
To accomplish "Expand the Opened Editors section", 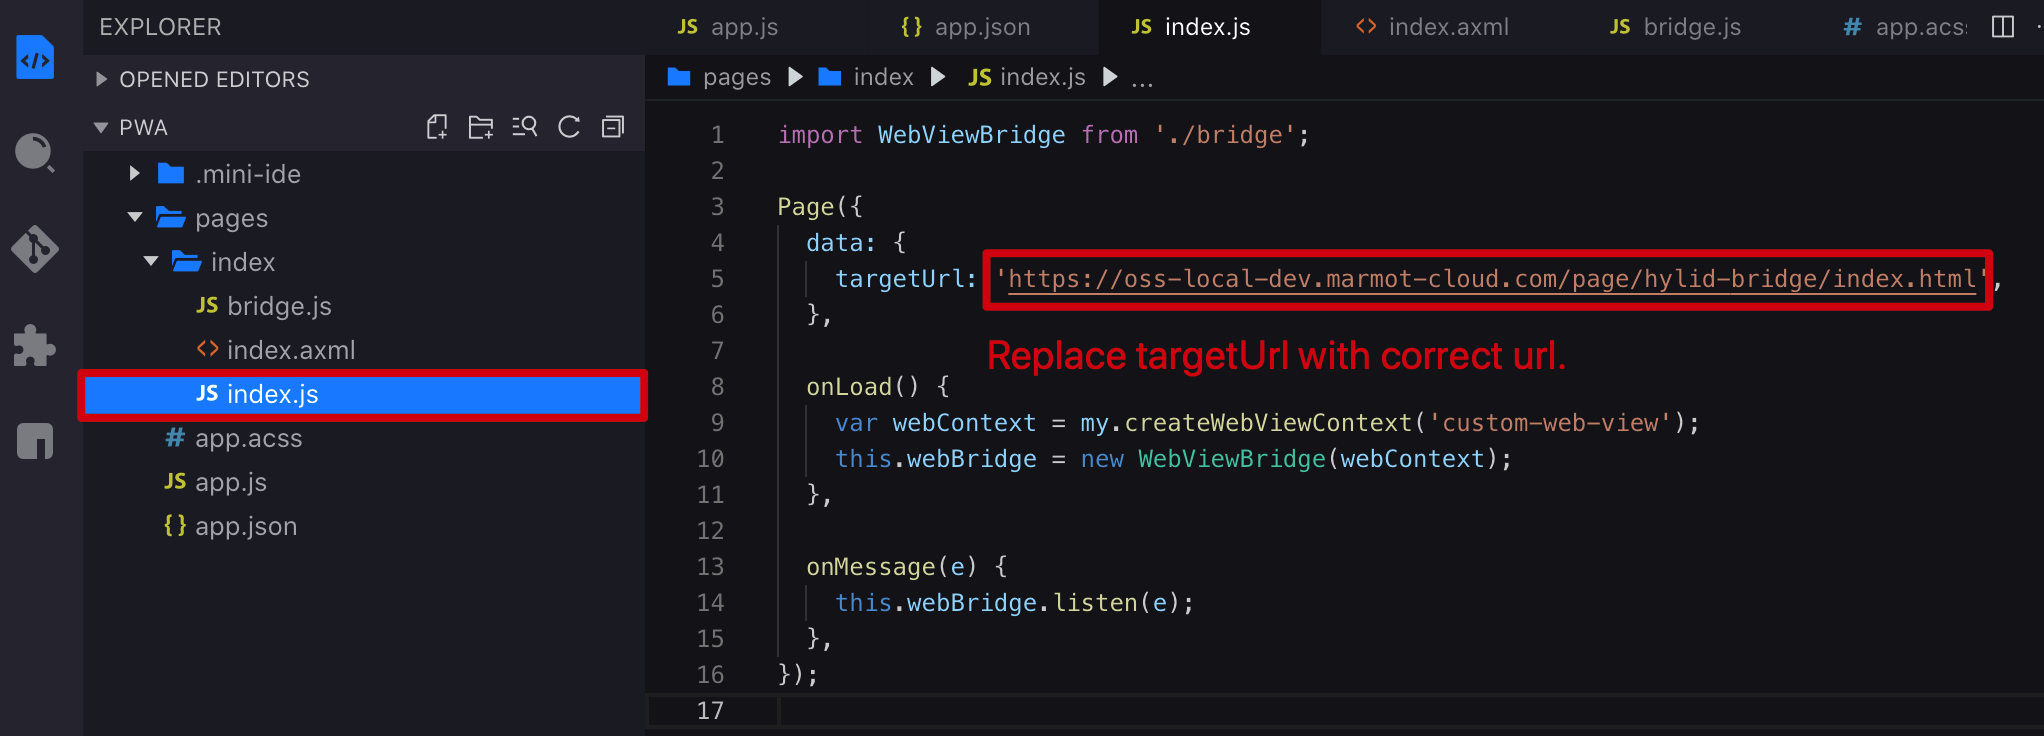I will tap(101, 79).
